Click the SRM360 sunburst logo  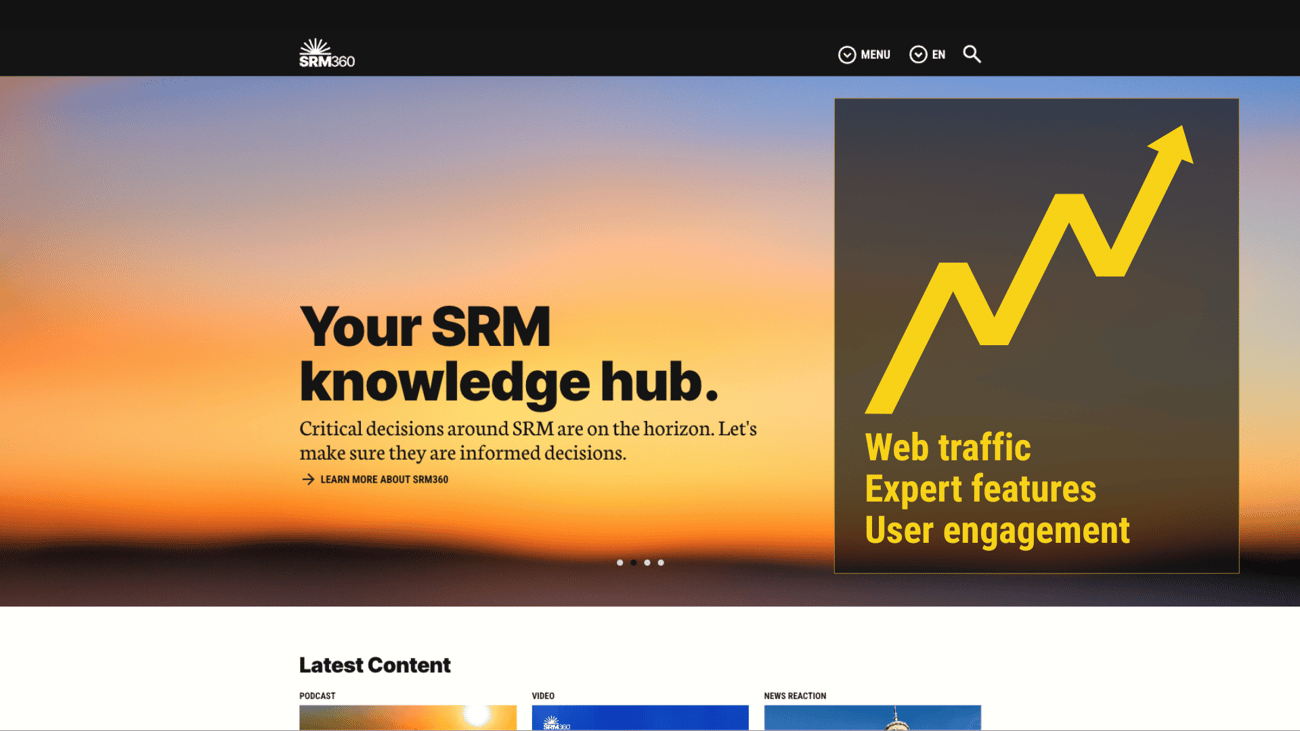tap(327, 54)
